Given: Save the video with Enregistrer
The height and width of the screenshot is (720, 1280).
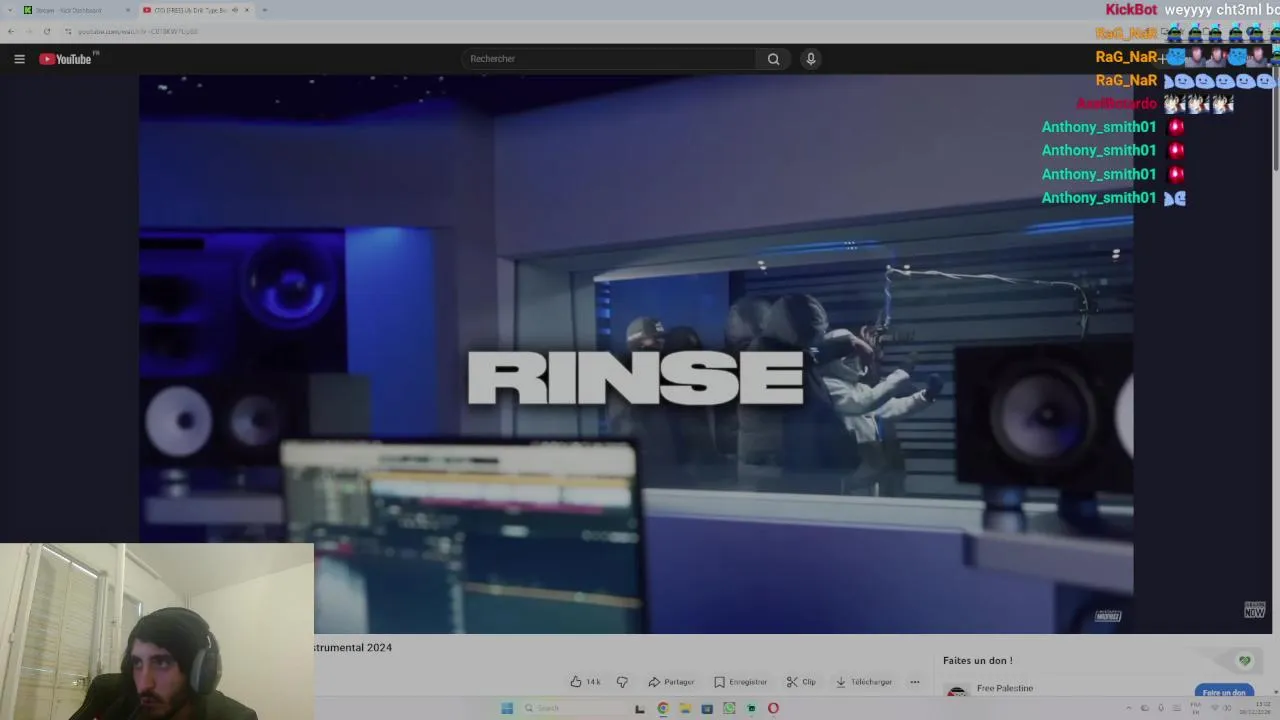Looking at the screenshot, I should click(741, 682).
